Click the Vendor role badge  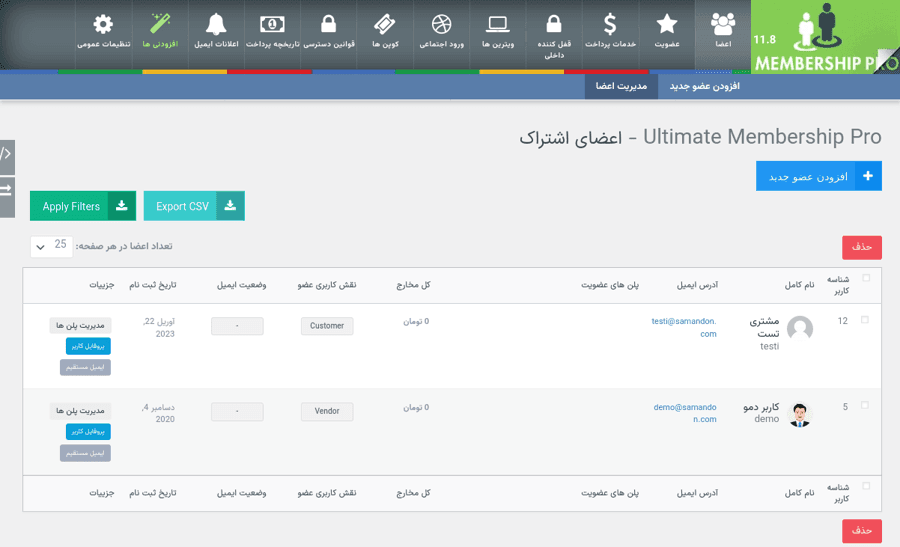(327, 411)
